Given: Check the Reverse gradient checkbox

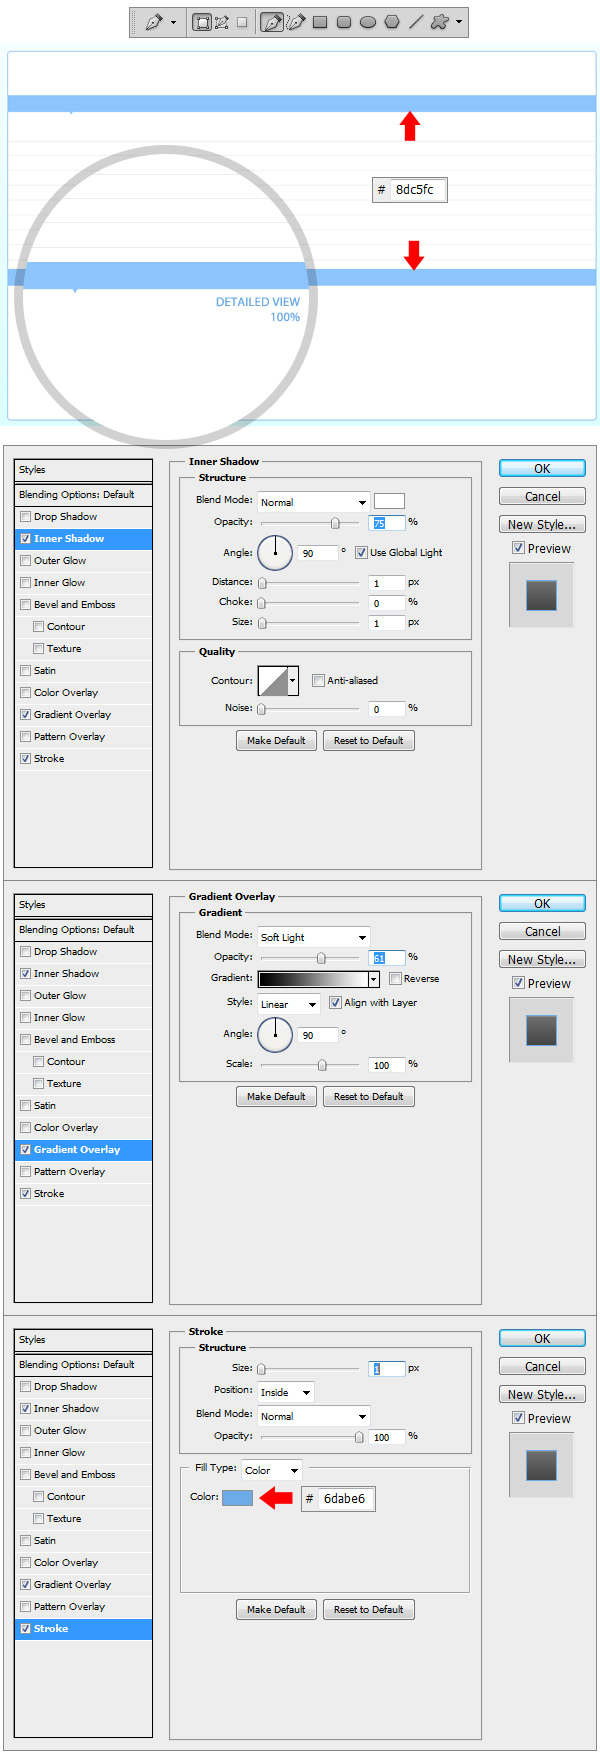Looking at the screenshot, I should [396, 979].
